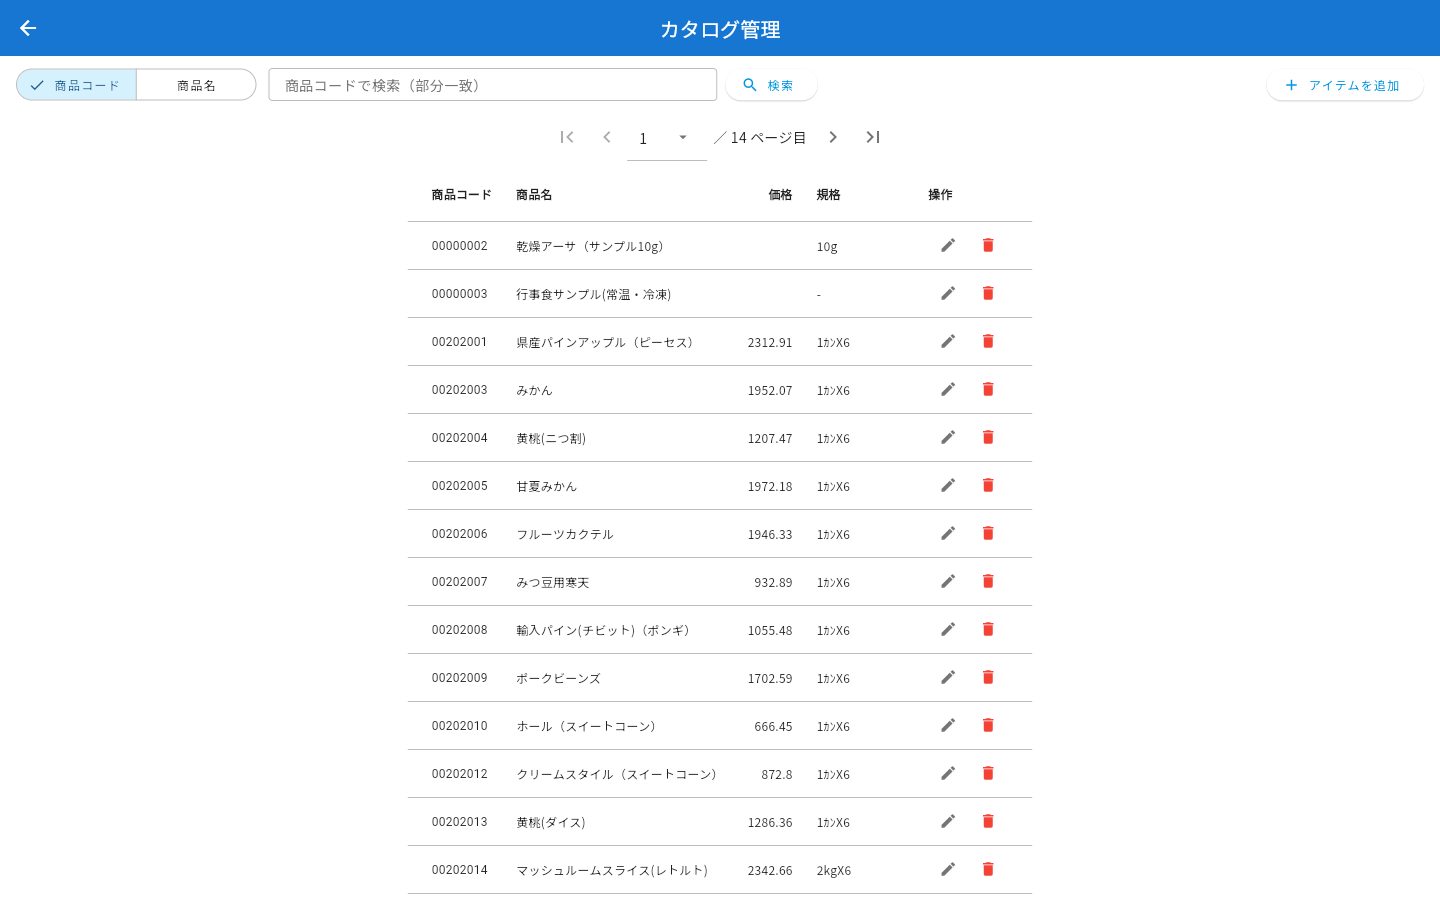Edit item 00202009 ポークビーンズ

click(x=948, y=677)
